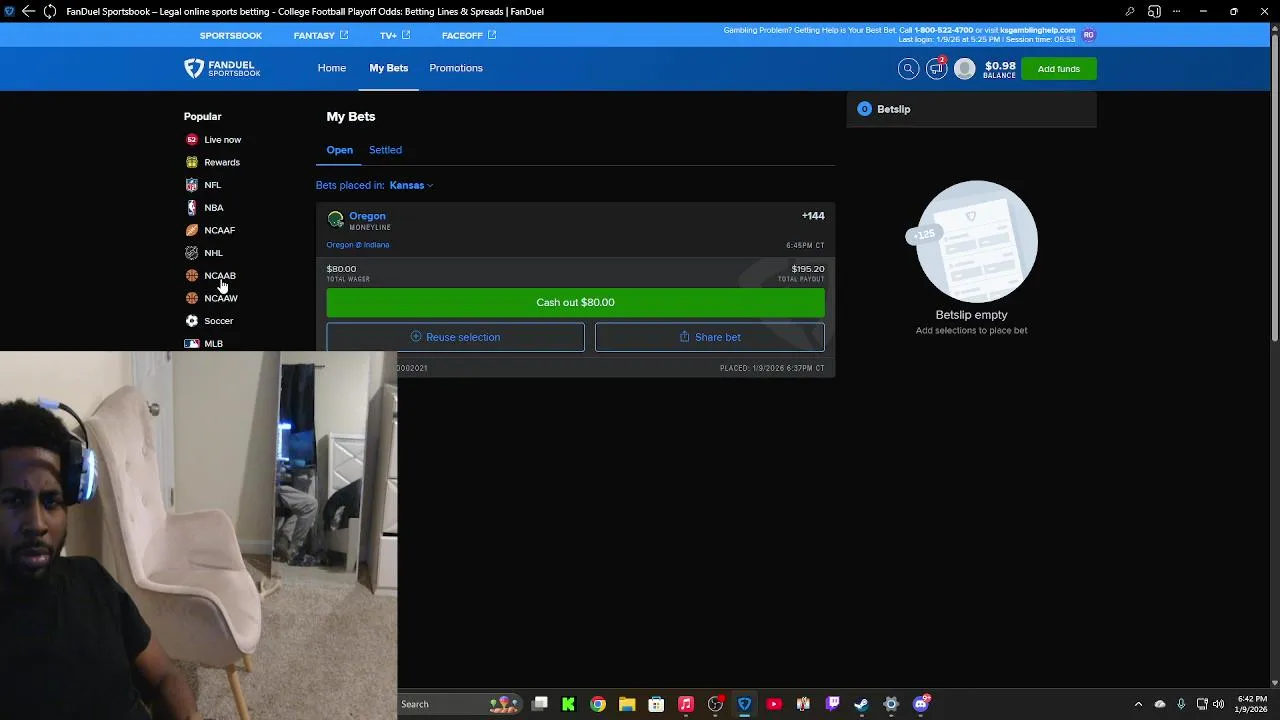Select the NBA logo icon

(192, 208)
